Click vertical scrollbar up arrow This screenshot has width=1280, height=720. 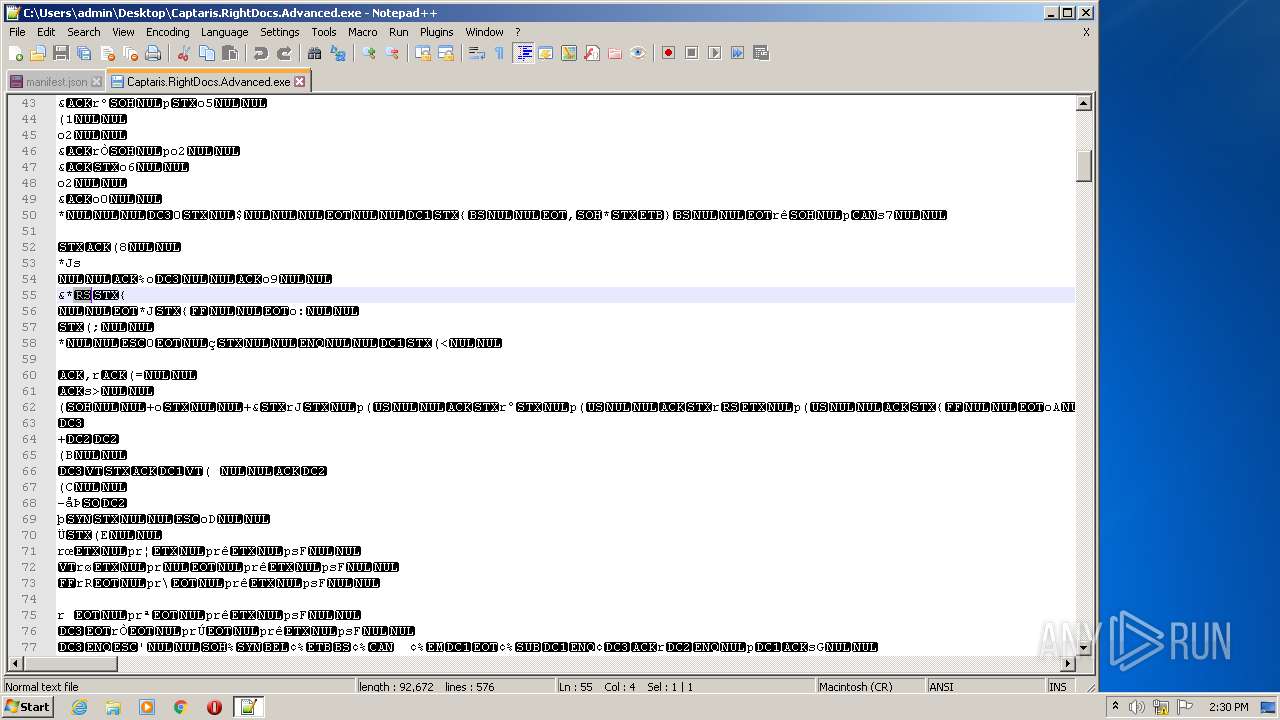pyautogui.click(x=1084, y=103)
